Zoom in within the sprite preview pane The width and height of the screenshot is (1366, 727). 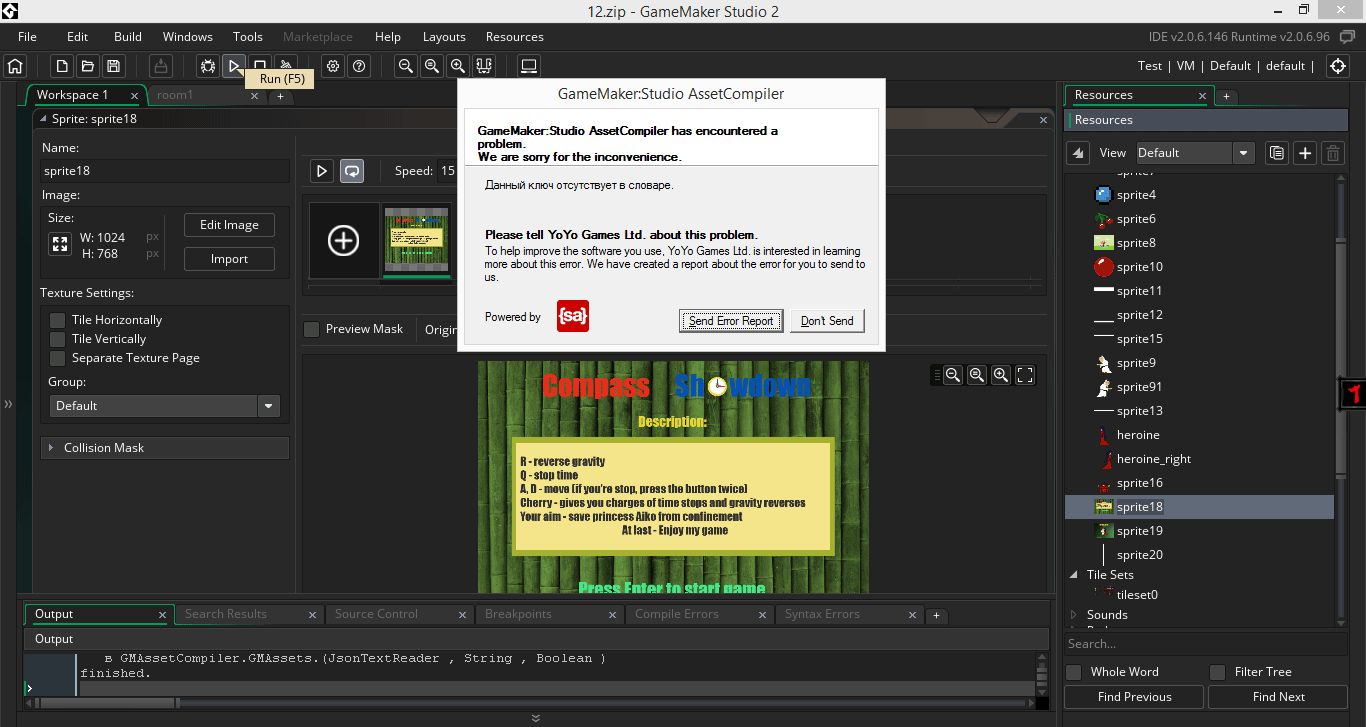coord(1001,375)
